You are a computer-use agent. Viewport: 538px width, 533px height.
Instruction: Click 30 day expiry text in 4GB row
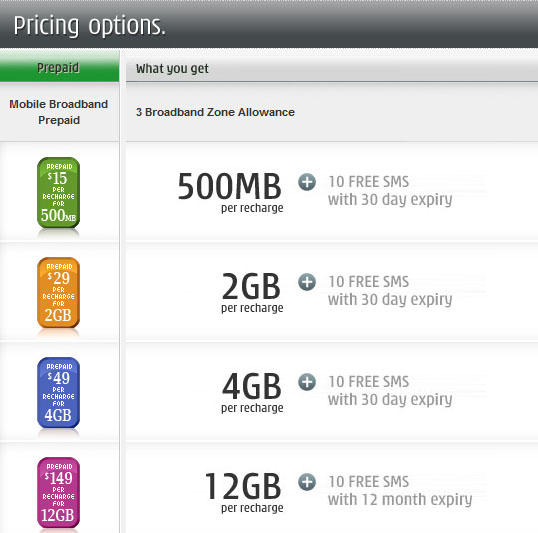pos(402,399)
